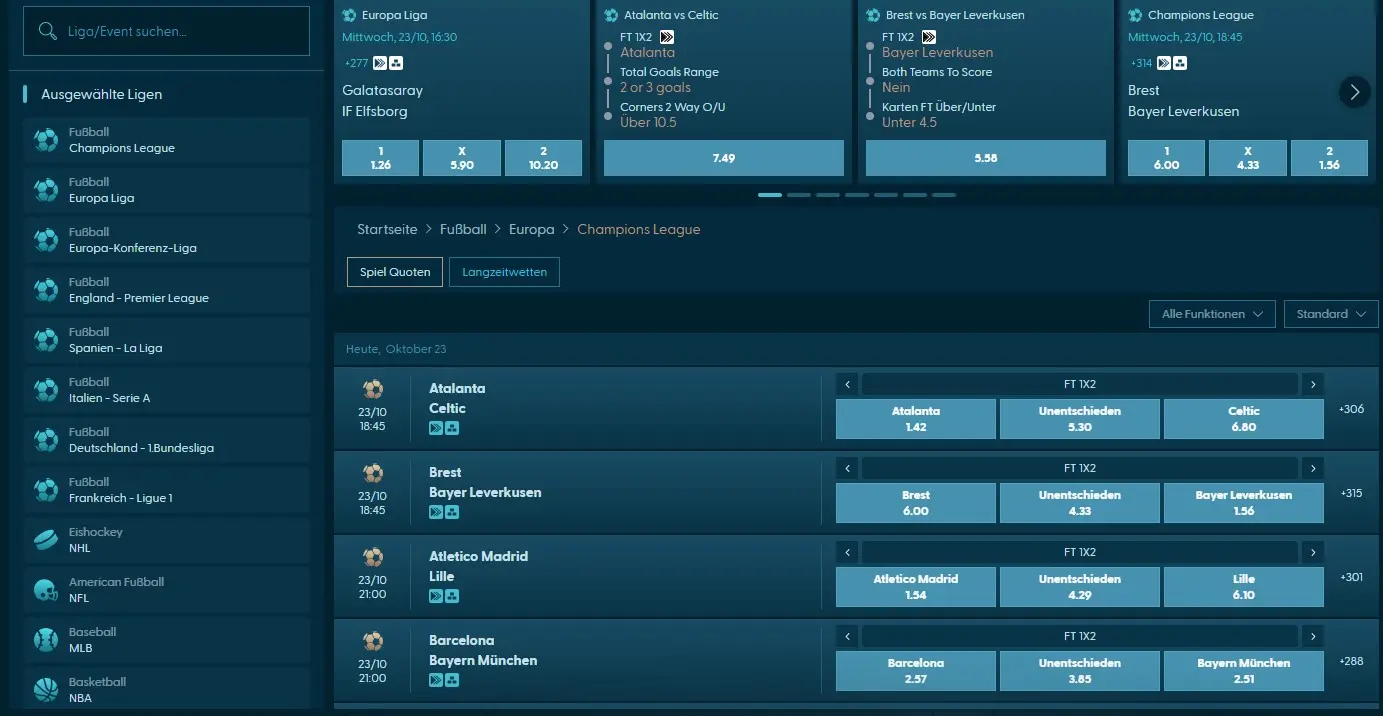Viewport: 1383px width, 716px height.
Task: Click the basketball icon for NBA
Action: click(46, 690)
